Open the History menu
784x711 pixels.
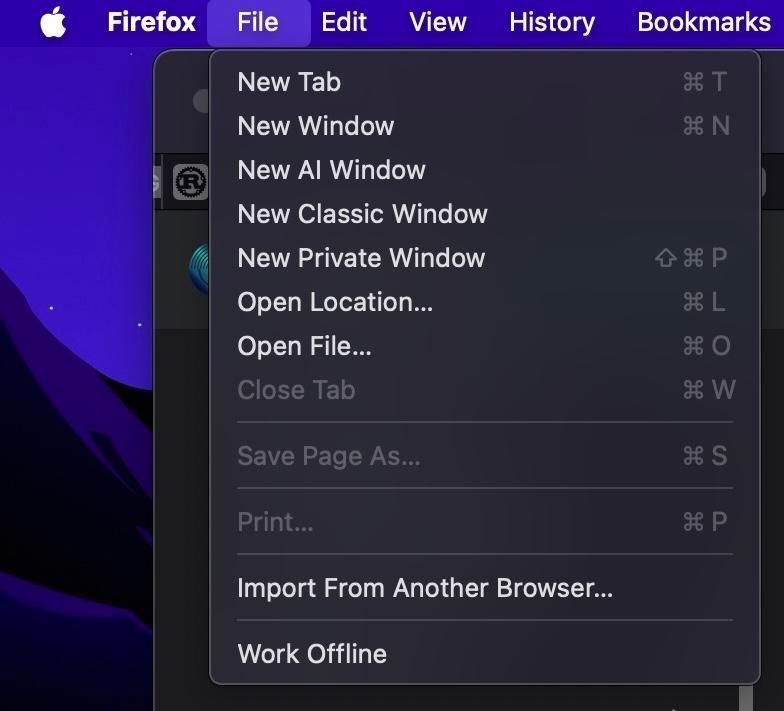coord(552,22)
